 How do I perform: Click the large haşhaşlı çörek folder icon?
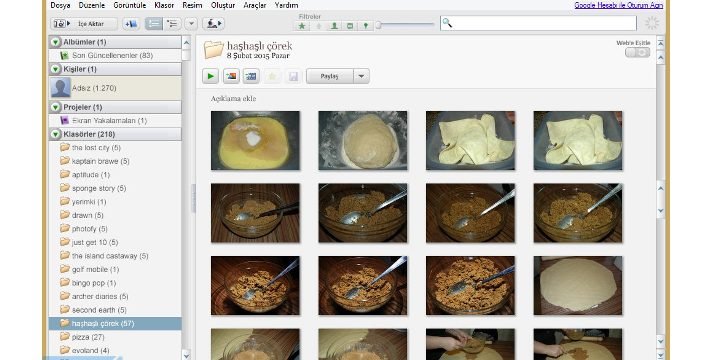tap(214, 50)
